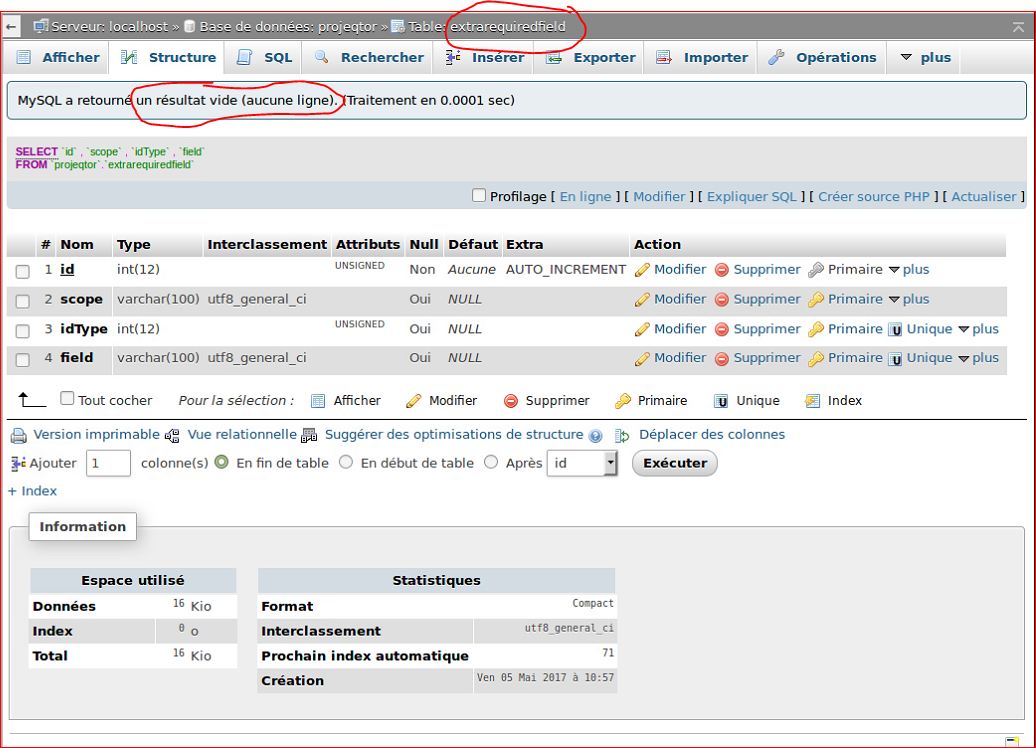1036x748 pixels.
Task: Click the red Supprimer icon for id row
Action: point(721,270)
